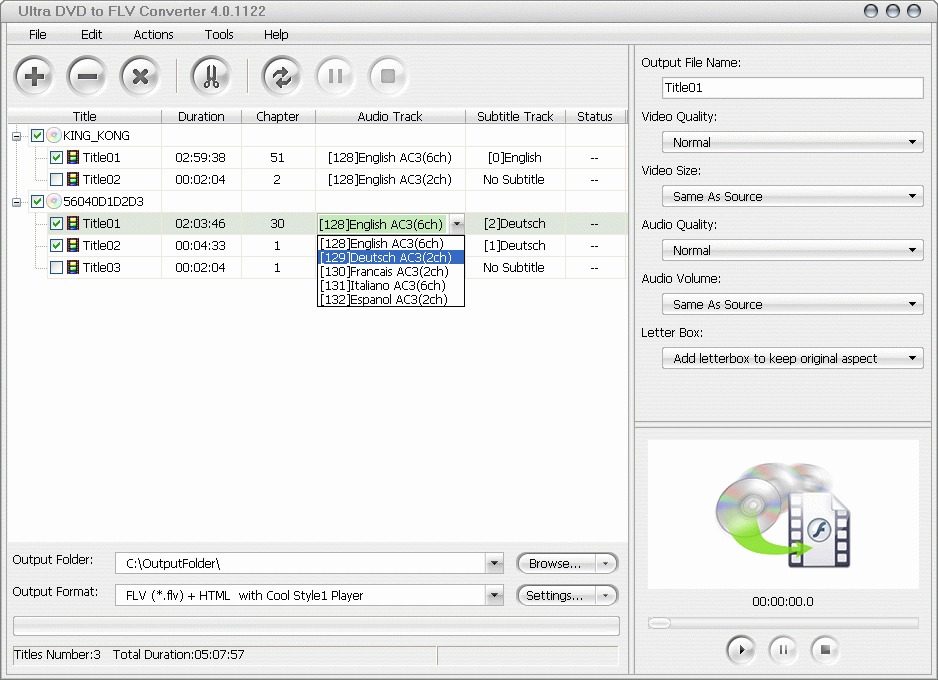Select [129]Deutsch AC3(2ch) audio track

click(x=391, y=258)
